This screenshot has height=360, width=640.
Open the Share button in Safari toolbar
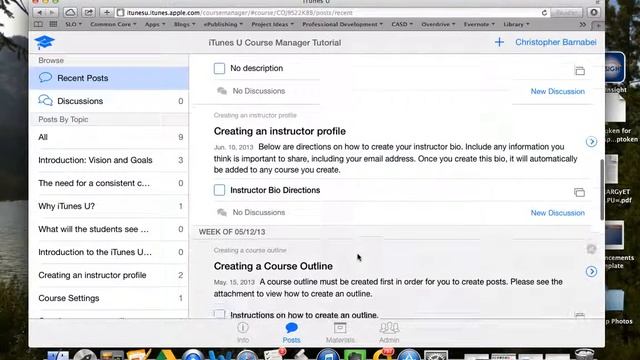click(88, 13)
